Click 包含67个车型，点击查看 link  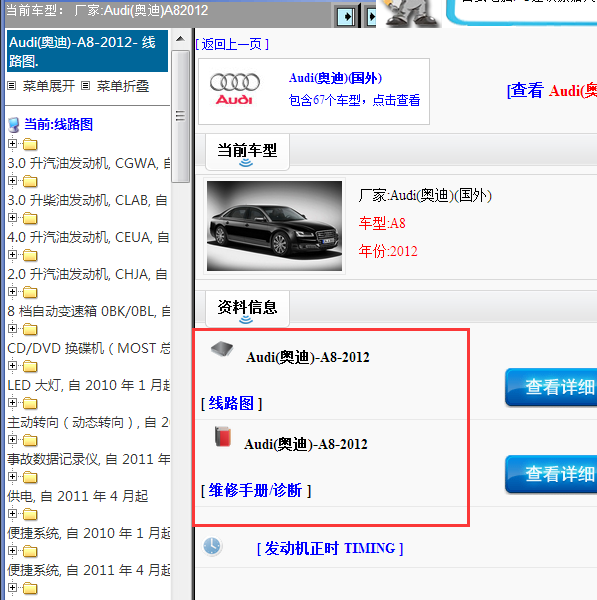pos(354,100)
